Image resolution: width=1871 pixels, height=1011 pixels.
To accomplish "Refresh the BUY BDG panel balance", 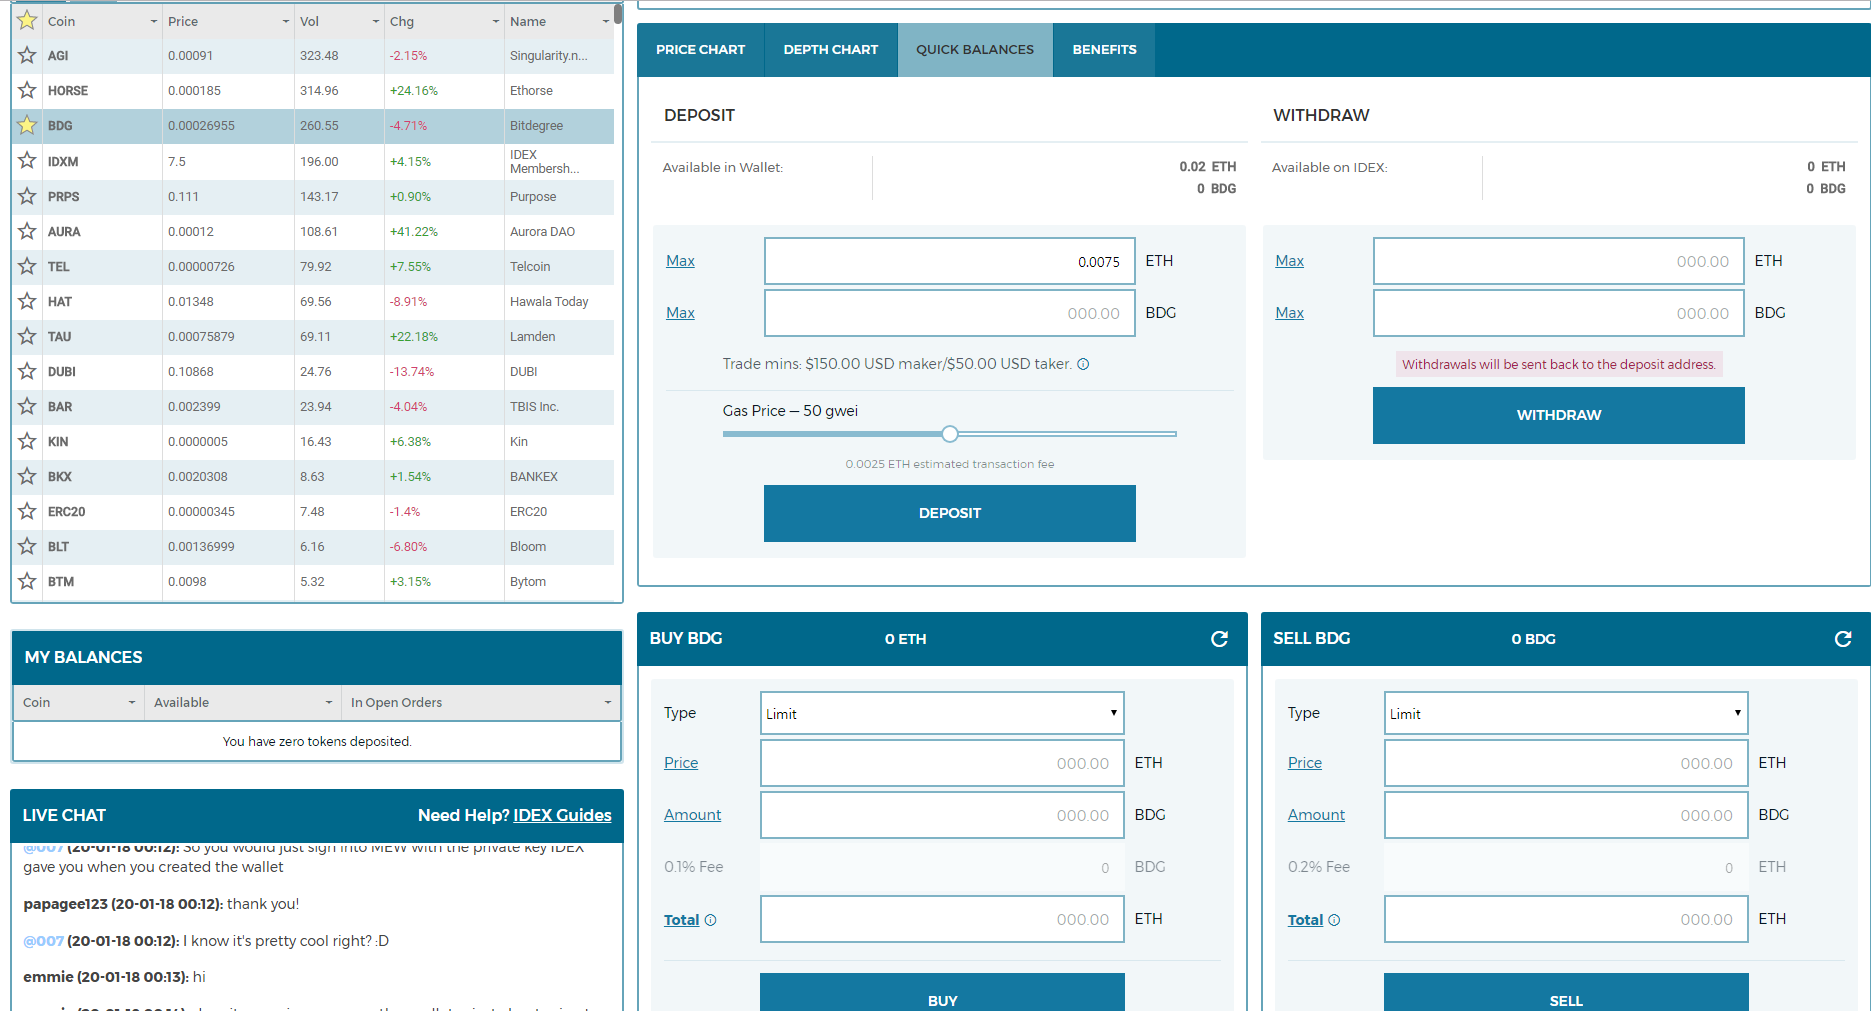I will (1219, 639).
